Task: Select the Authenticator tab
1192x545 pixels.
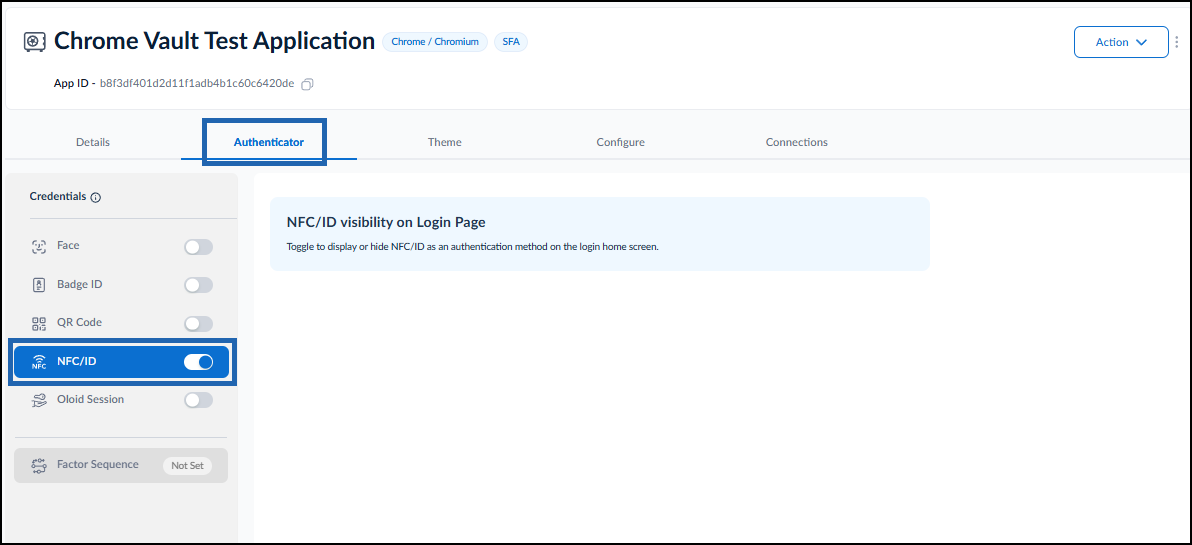Action: tap(268, 142)
